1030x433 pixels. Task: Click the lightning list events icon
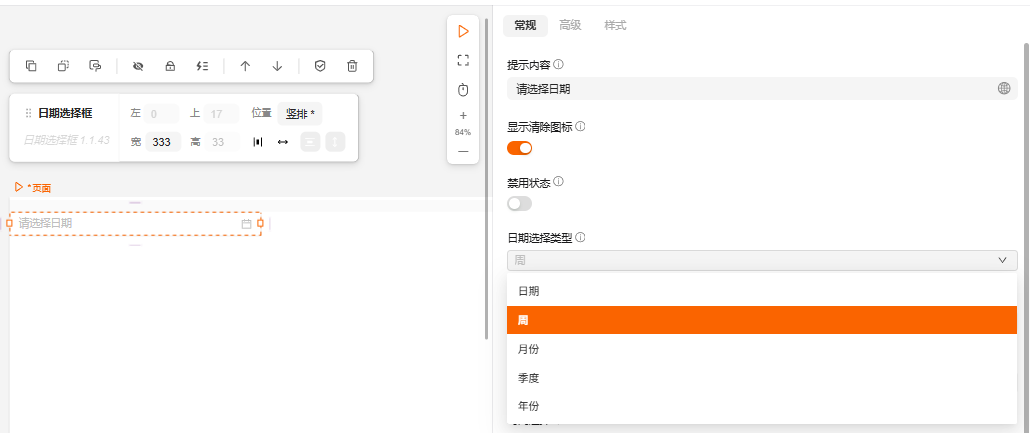[202, 66]
